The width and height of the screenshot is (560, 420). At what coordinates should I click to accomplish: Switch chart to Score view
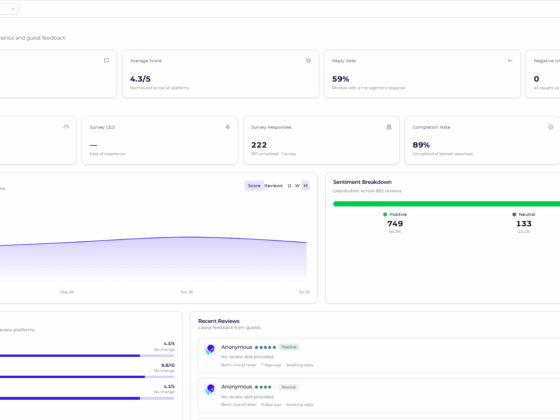pyautogui.click(x=254, y=186)
